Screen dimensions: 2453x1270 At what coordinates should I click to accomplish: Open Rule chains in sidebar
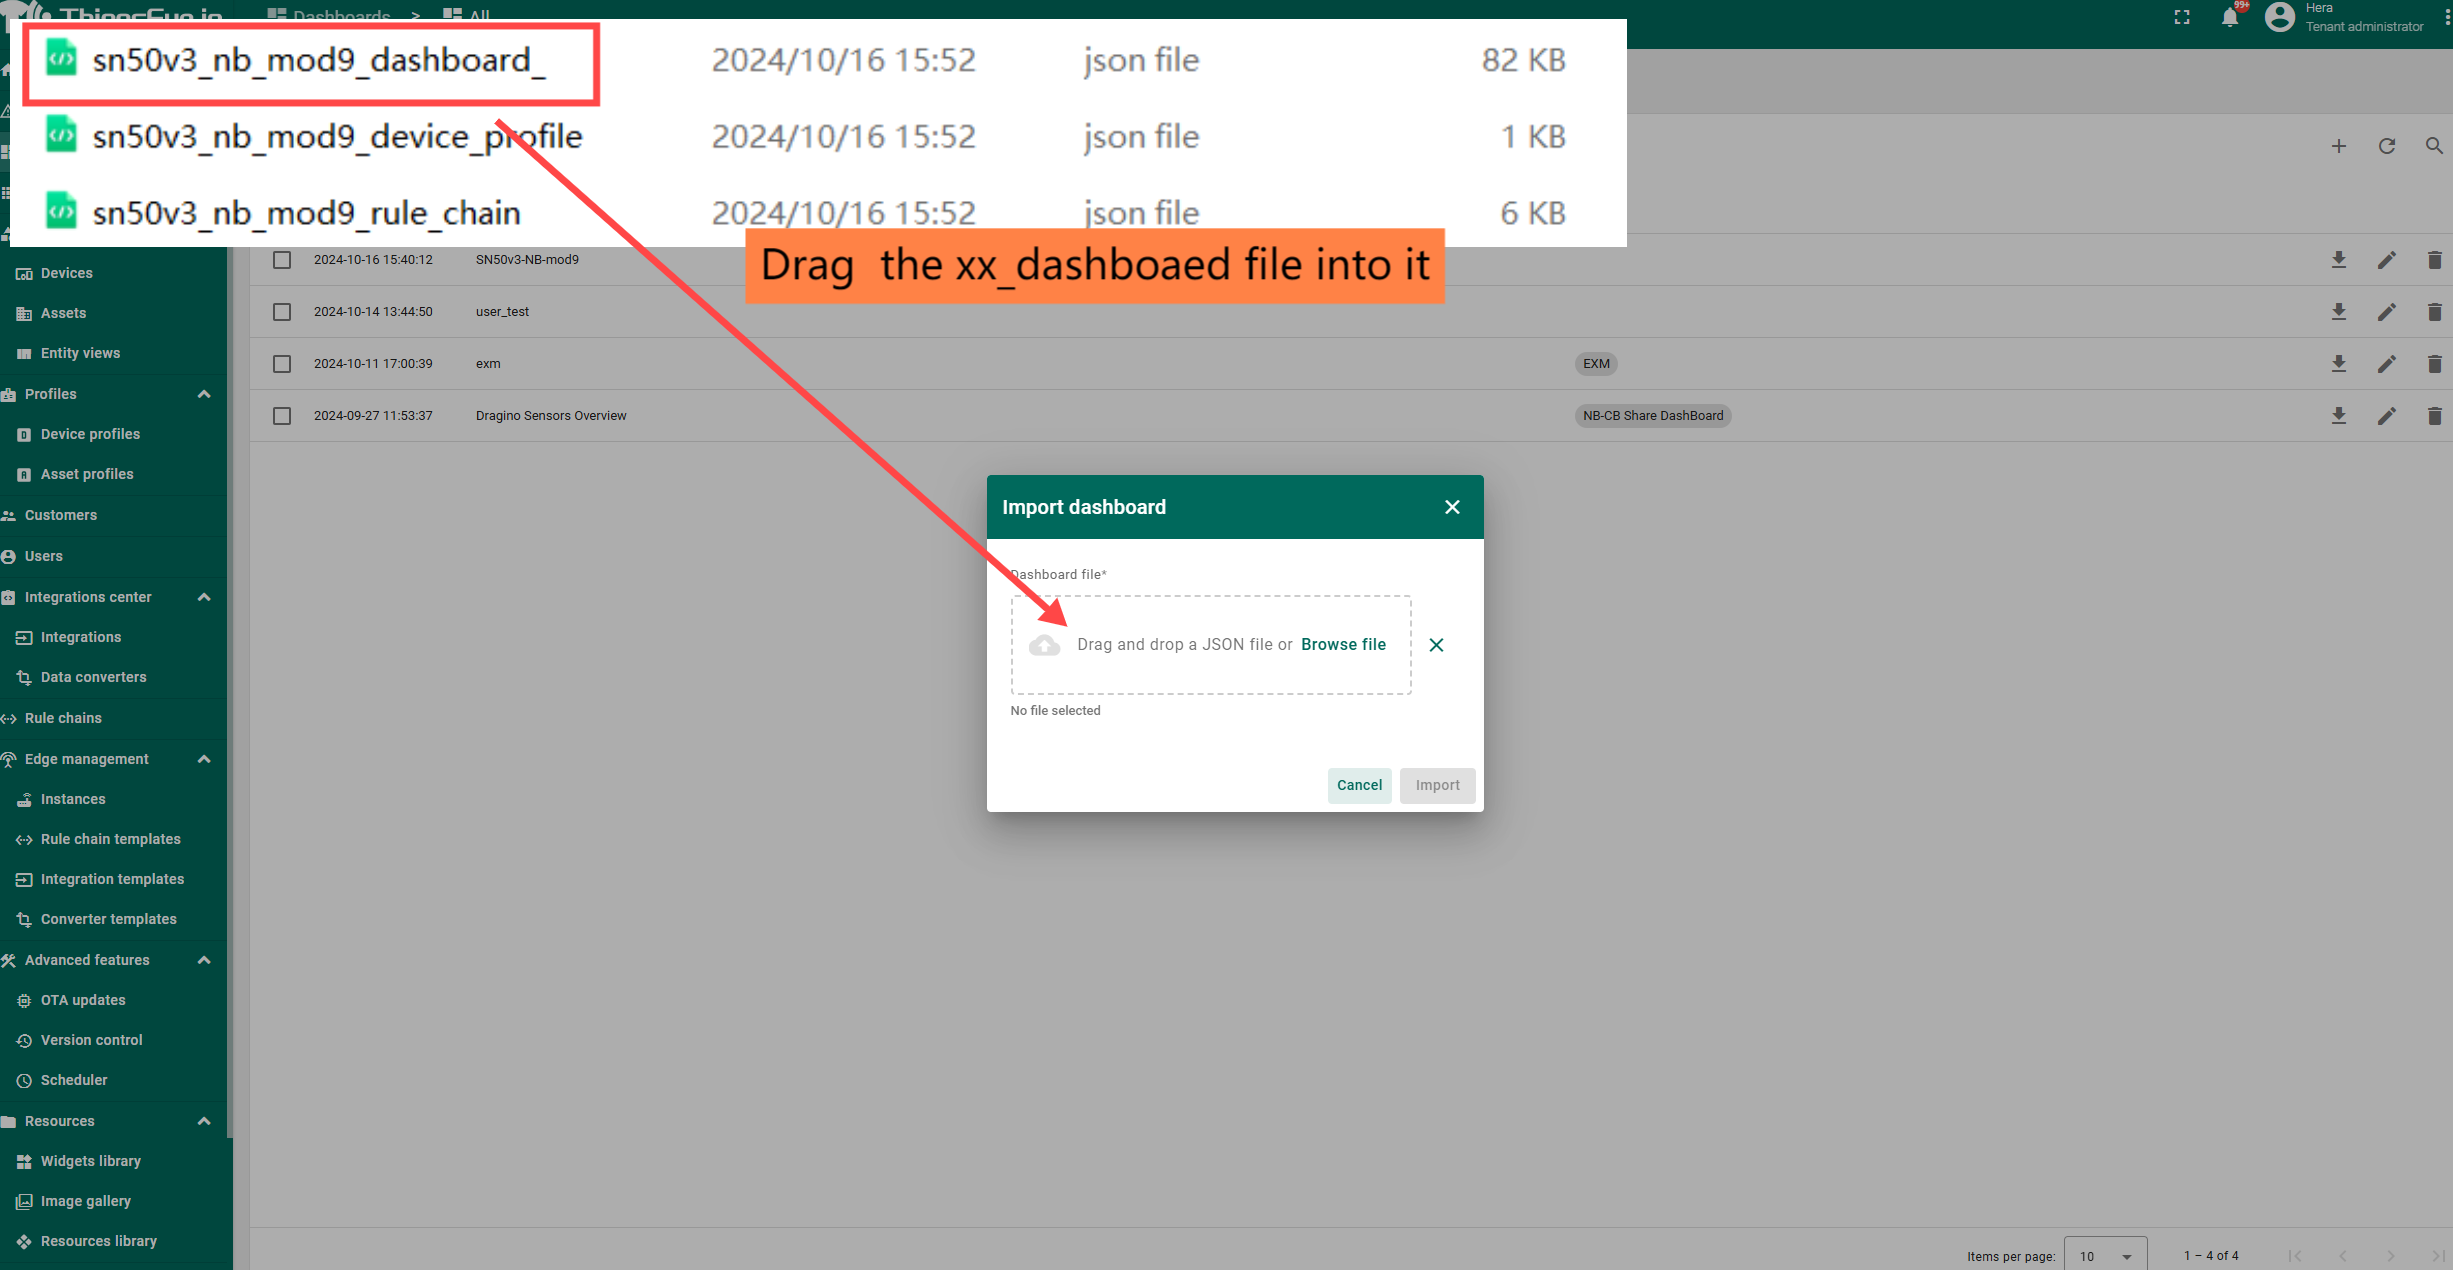63,718
